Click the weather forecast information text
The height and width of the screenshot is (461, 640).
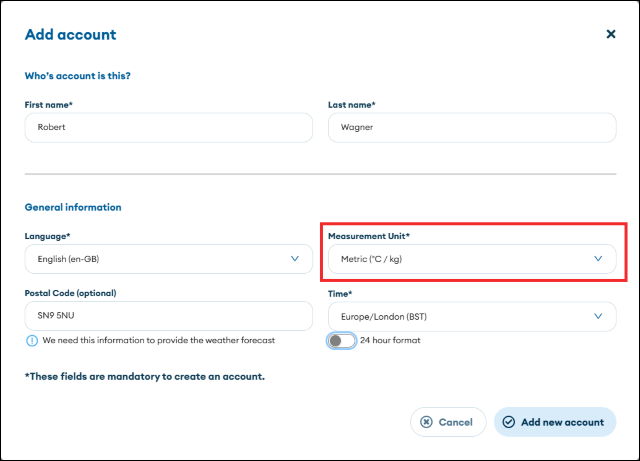[158, 340]
